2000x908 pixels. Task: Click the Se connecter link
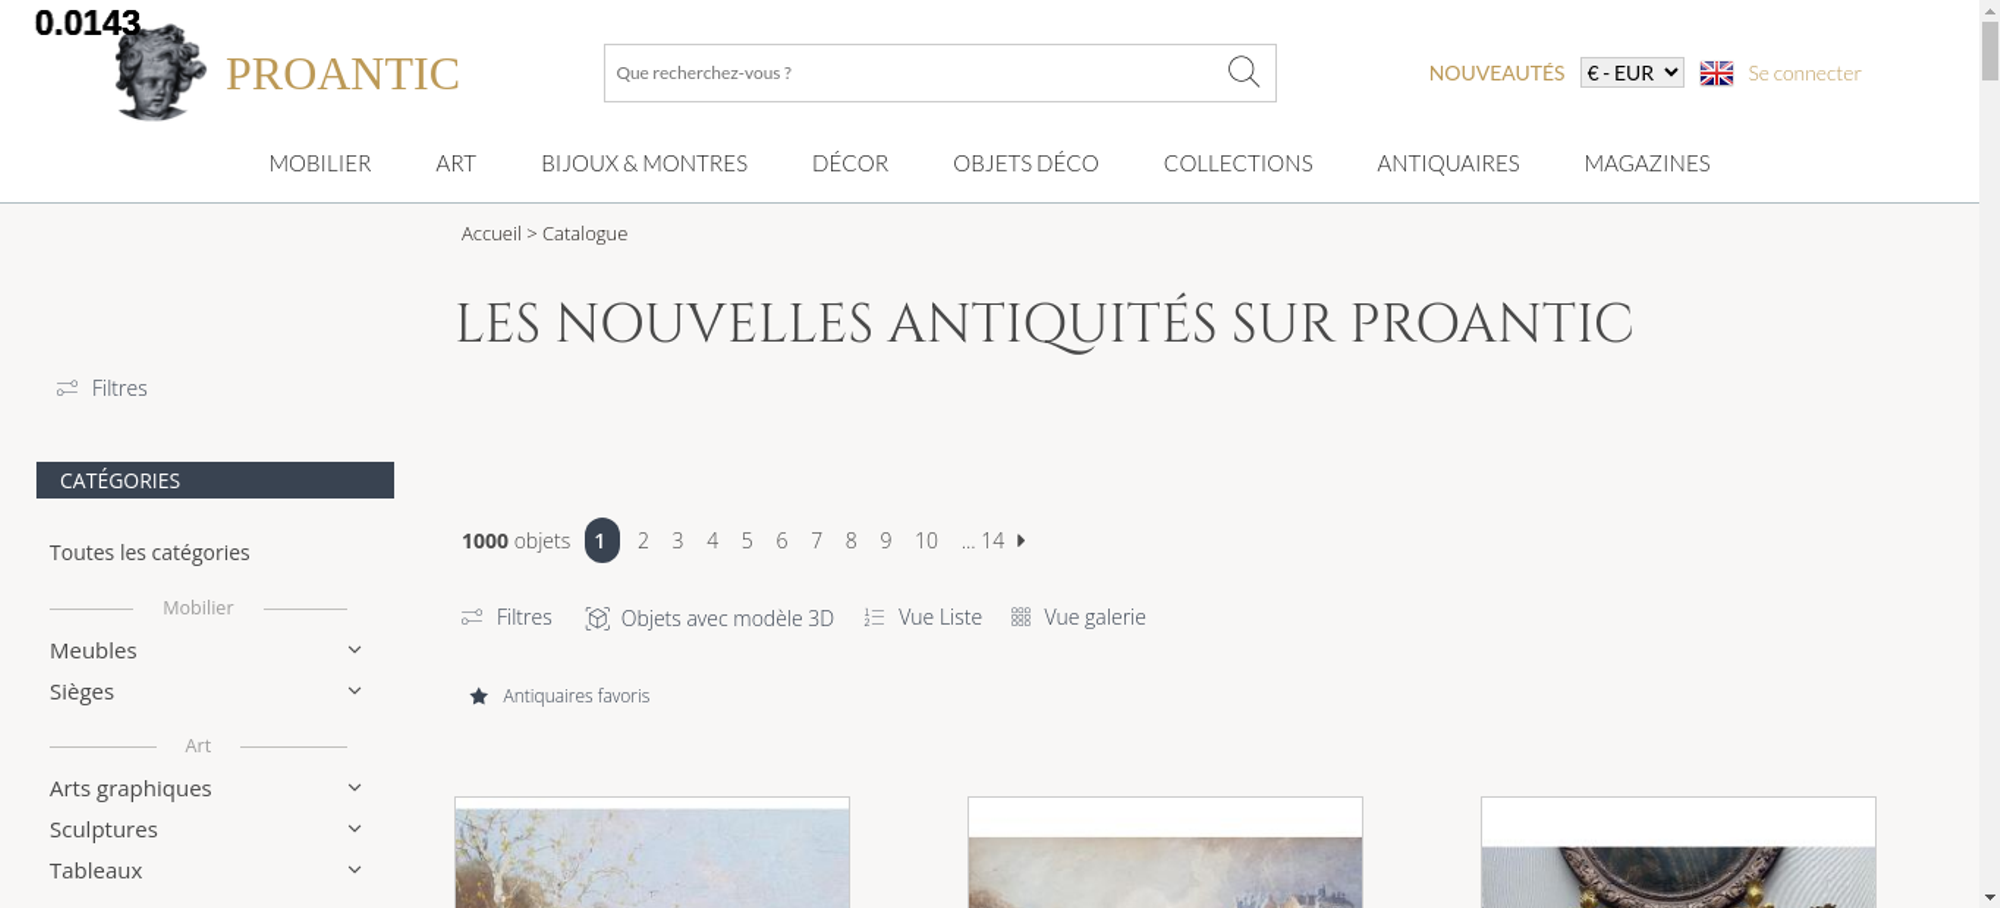(1804, 73)
